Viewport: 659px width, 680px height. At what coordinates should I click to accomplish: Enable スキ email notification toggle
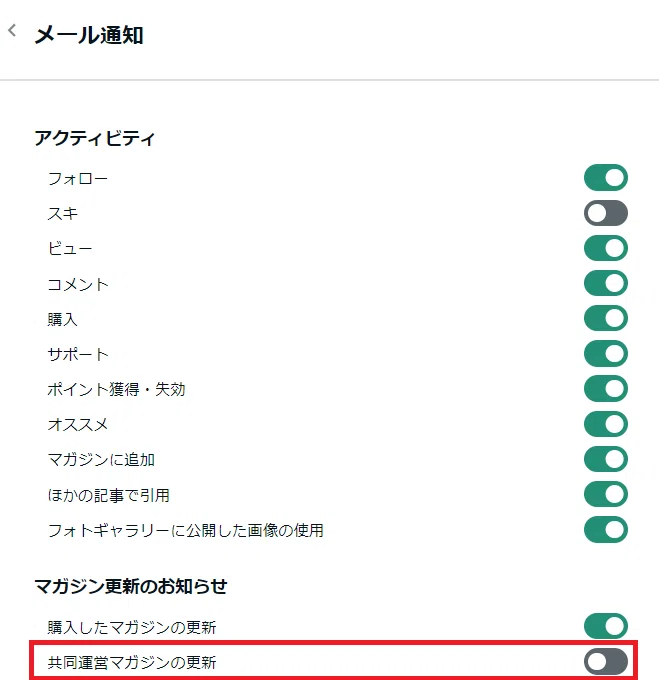click(x=606, y=213)
